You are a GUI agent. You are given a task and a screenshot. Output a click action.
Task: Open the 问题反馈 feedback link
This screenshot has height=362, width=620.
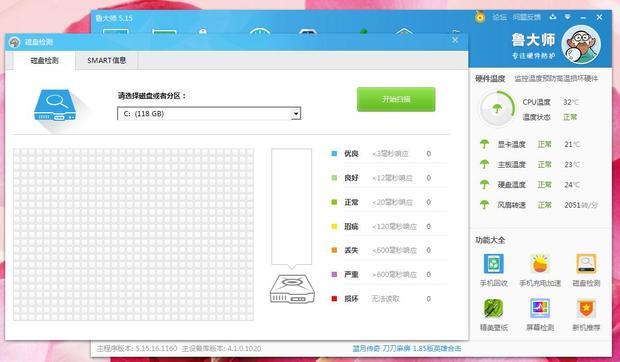(527, 17)
